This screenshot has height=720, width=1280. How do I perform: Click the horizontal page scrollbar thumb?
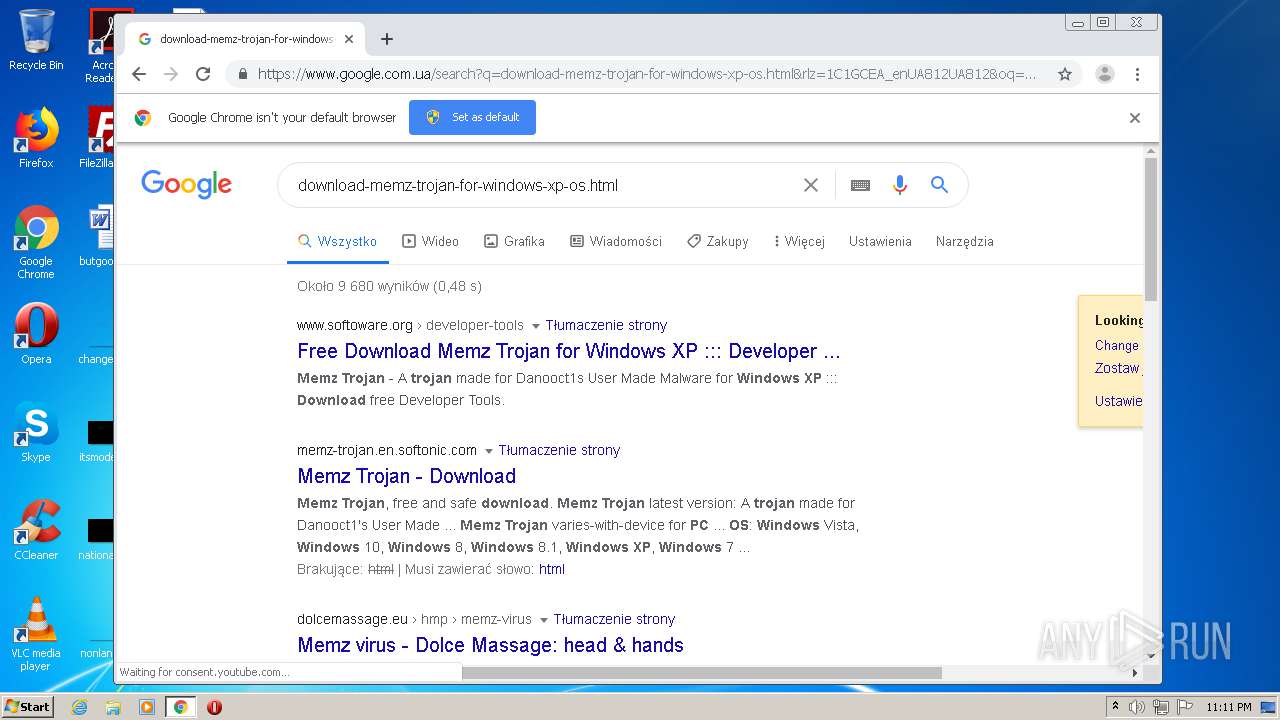(702, 673)
